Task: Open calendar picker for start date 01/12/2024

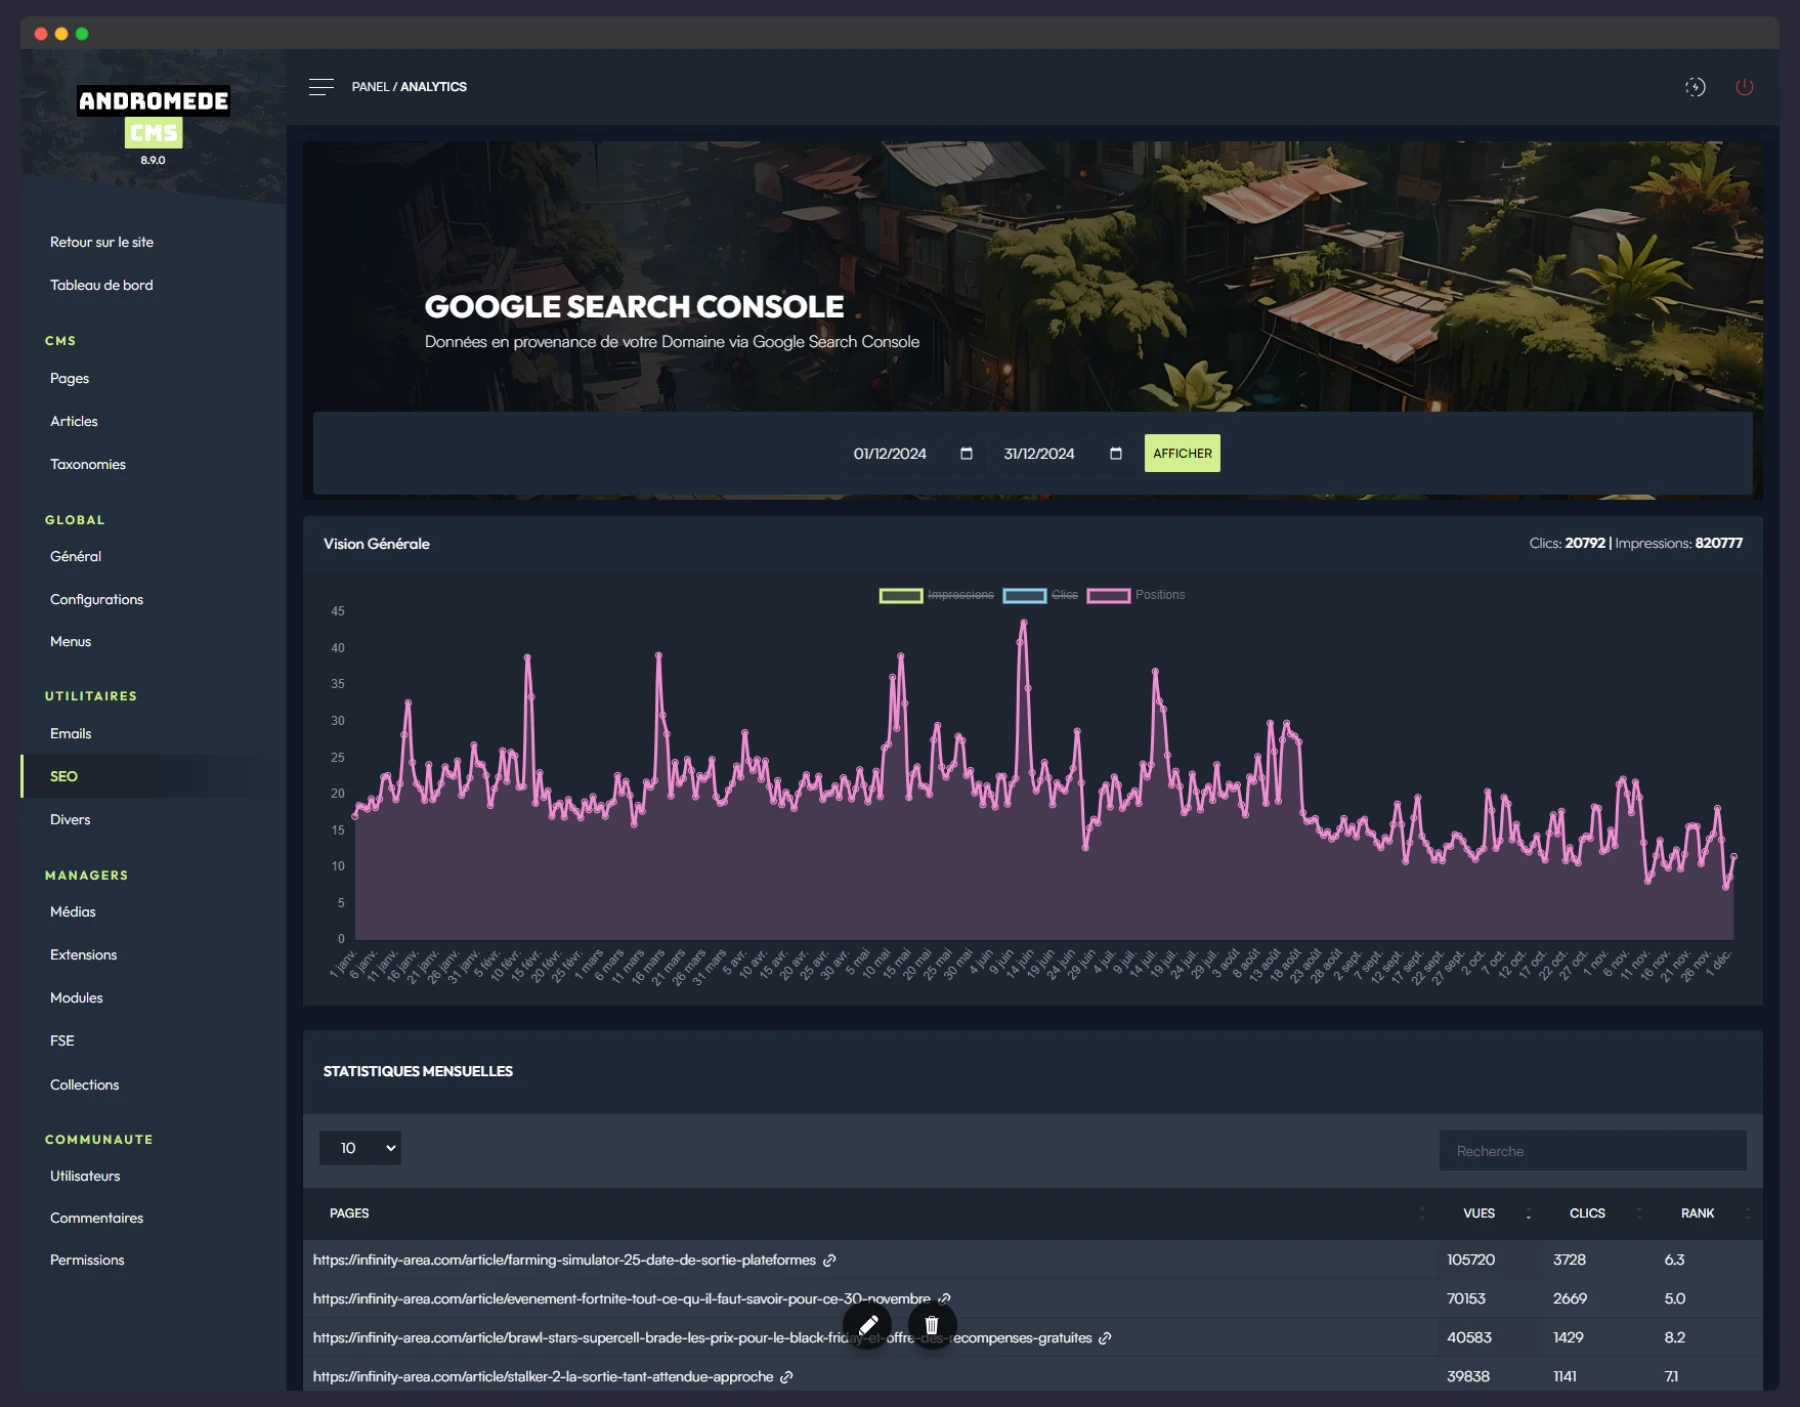Action: pos(966,453)
